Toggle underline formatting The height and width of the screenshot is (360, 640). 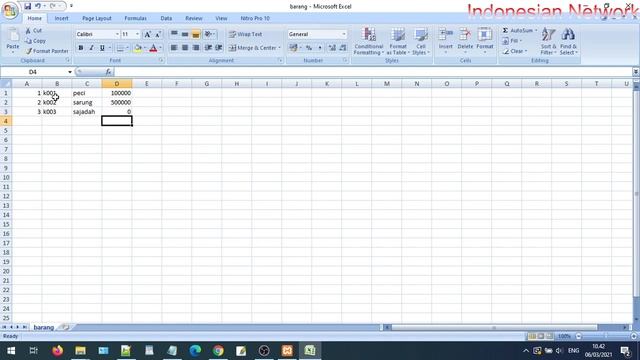click(102, 48)
